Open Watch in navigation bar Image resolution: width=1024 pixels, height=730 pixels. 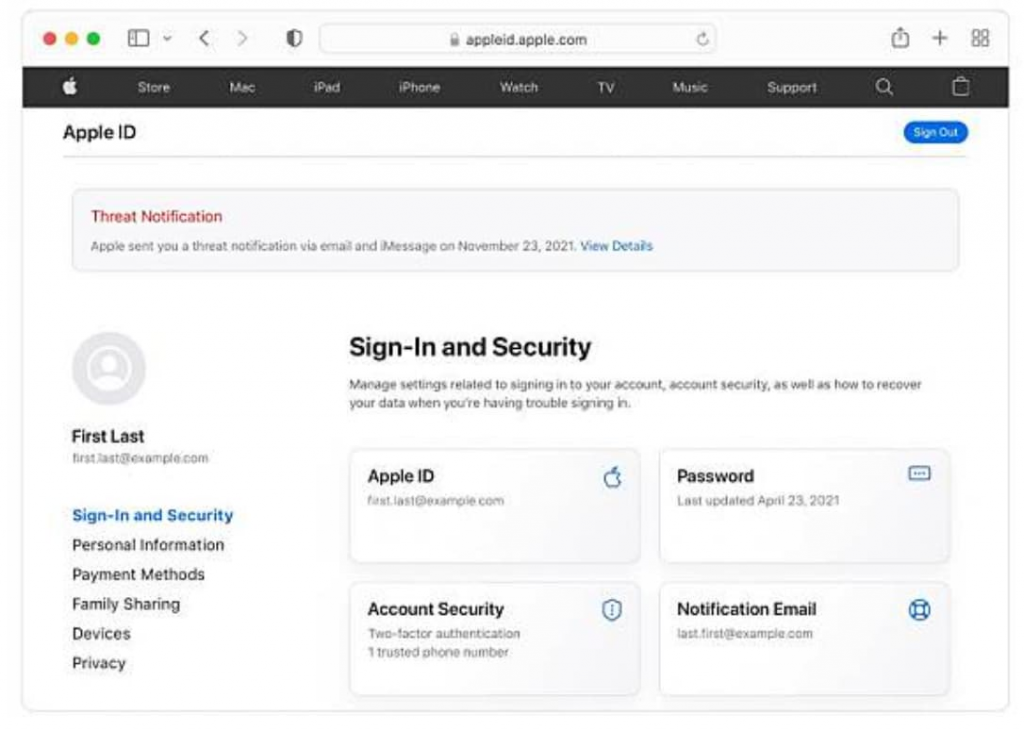tap(519, 87)
